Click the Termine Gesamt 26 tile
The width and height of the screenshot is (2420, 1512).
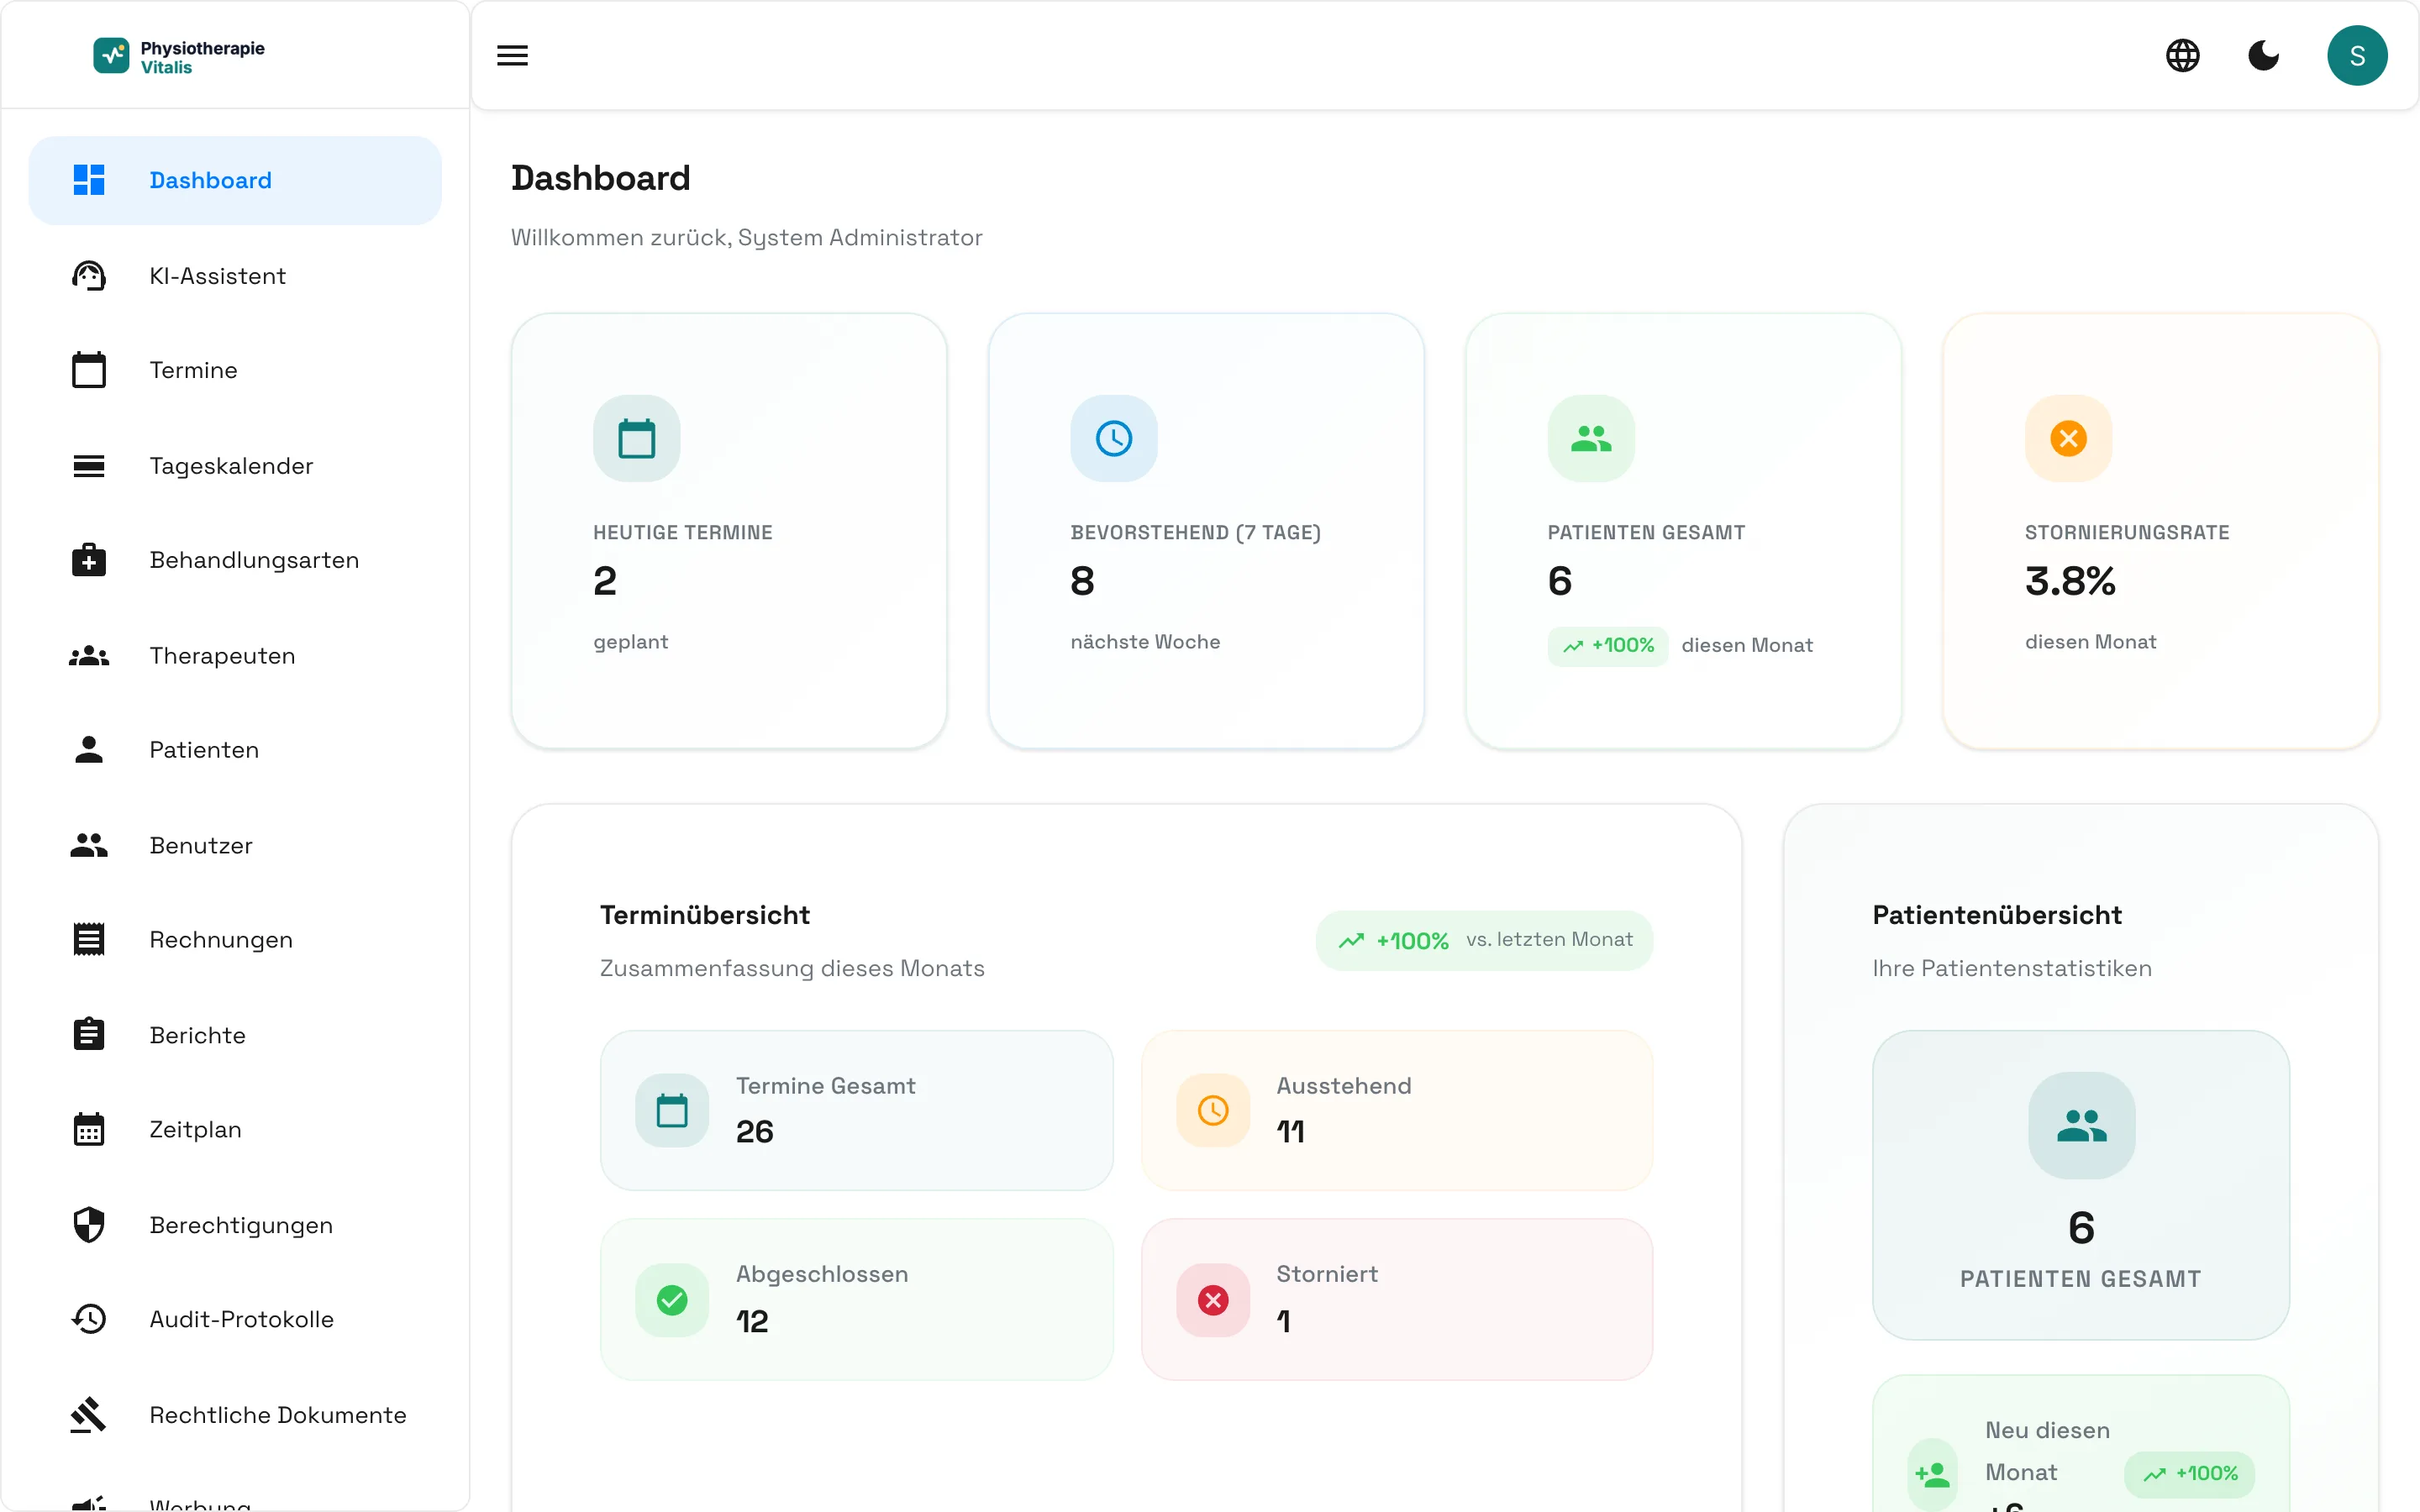click(x=856, y=1110)
